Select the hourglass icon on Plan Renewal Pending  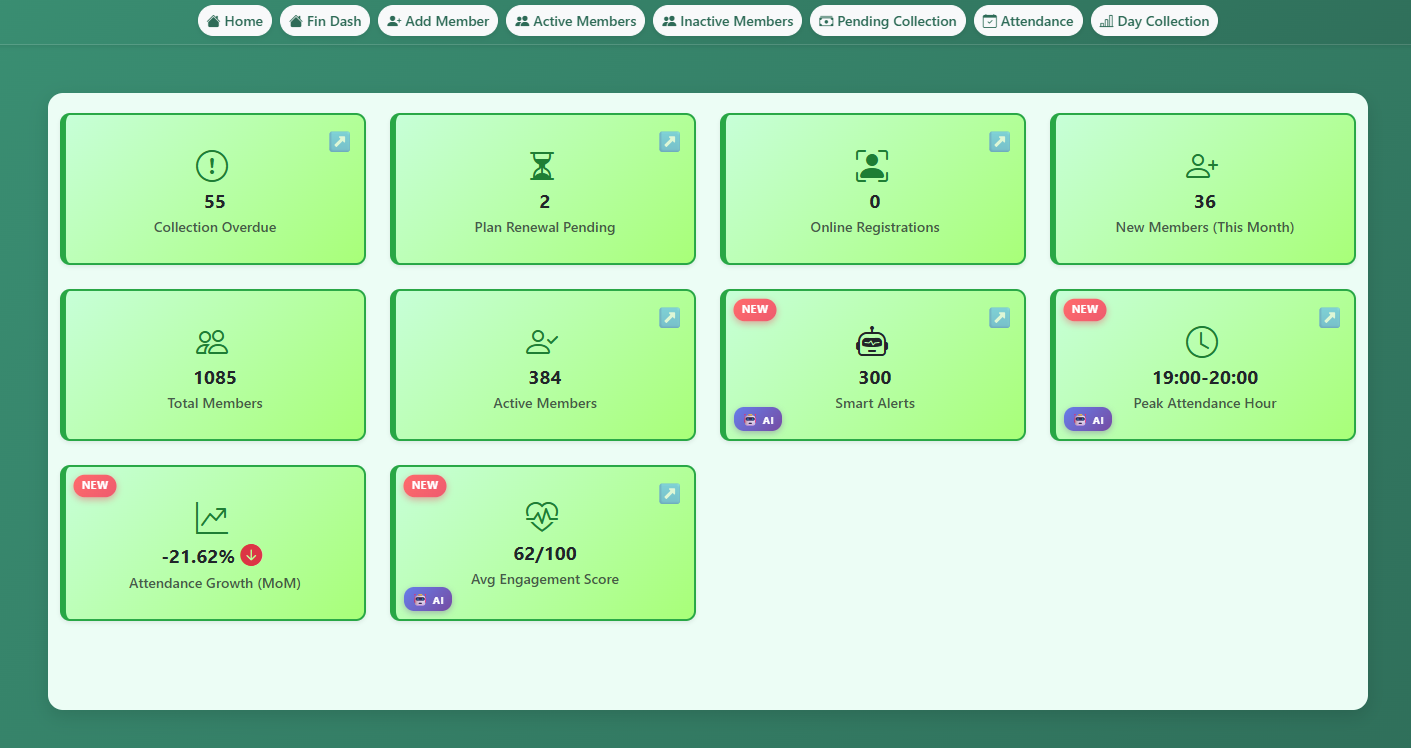(543, 165)
